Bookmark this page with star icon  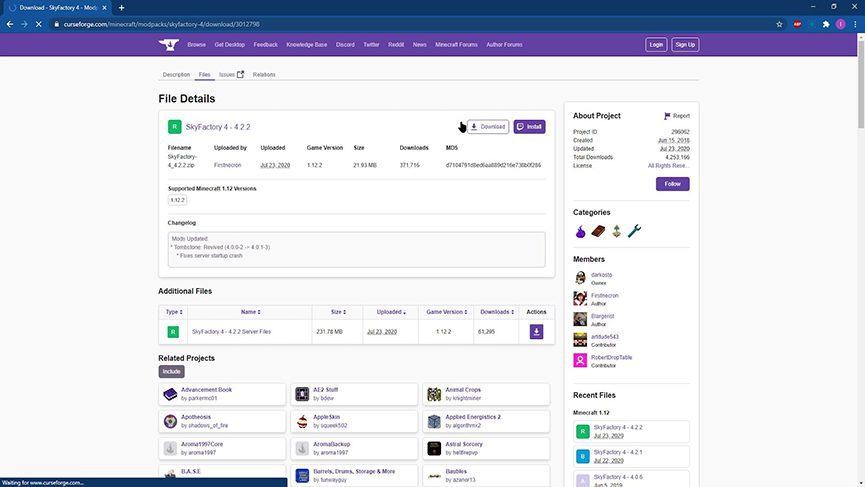[779, 24]
